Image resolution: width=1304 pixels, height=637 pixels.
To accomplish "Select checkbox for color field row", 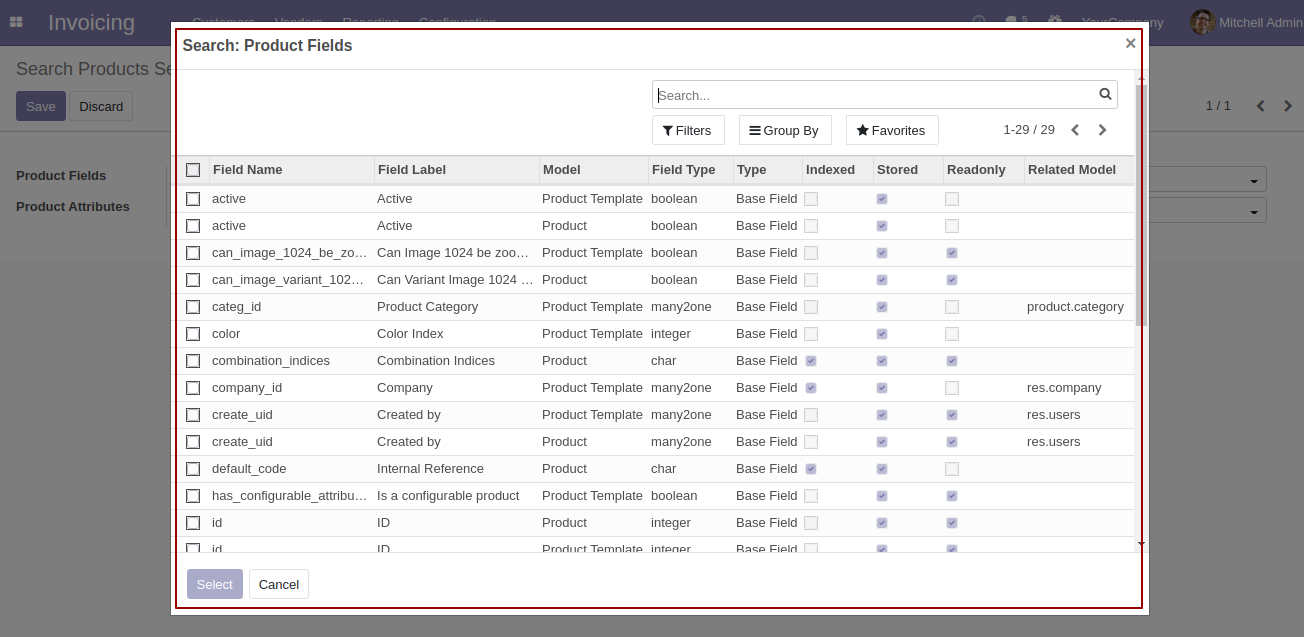I will pyautogui.click(x=193, y=334).
